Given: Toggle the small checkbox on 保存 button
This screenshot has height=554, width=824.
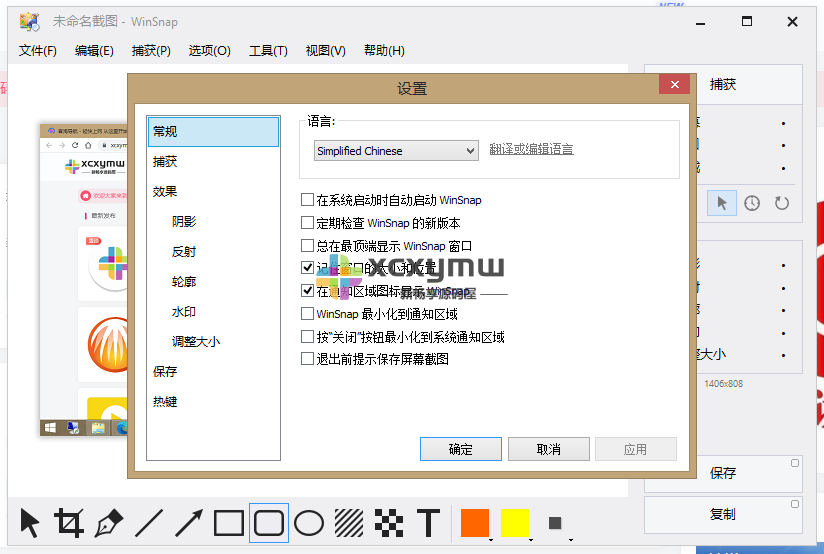Looking at the screenshot, I should coord(795,463).
